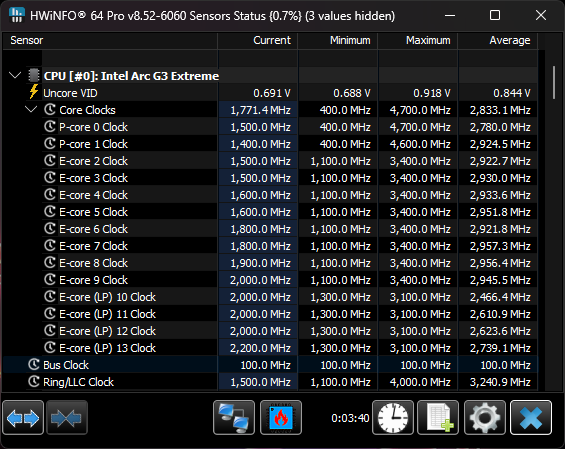This screenshot has width=565, height=449.
Task: Click the shrink columns inward-arrows button
Action: click(x=67, y=418)
